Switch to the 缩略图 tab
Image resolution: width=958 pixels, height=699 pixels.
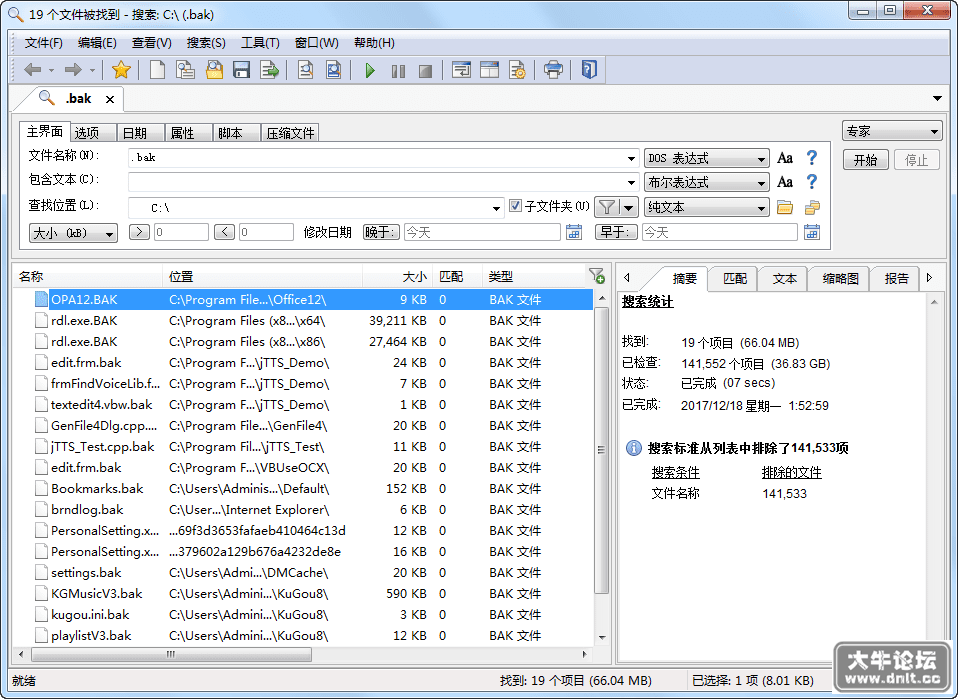pos(840,279)
